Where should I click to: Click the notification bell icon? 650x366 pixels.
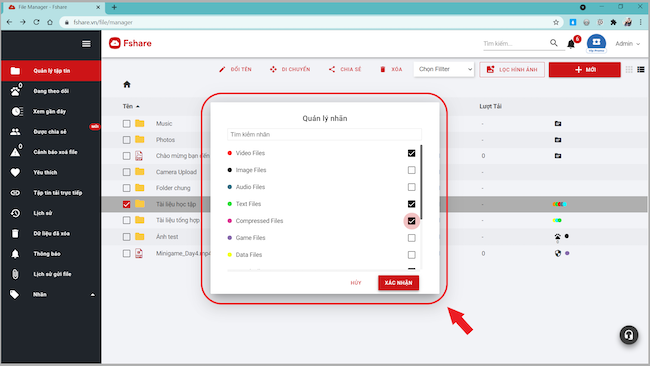point(571,44)
